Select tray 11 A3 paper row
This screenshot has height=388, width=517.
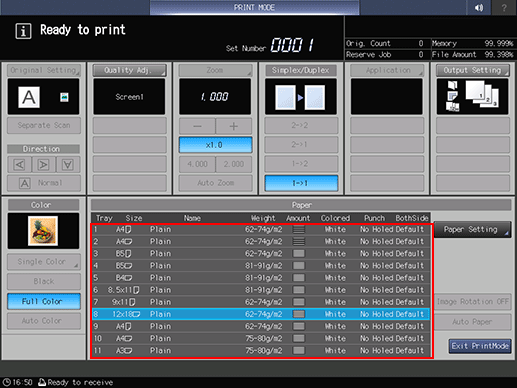261,350
